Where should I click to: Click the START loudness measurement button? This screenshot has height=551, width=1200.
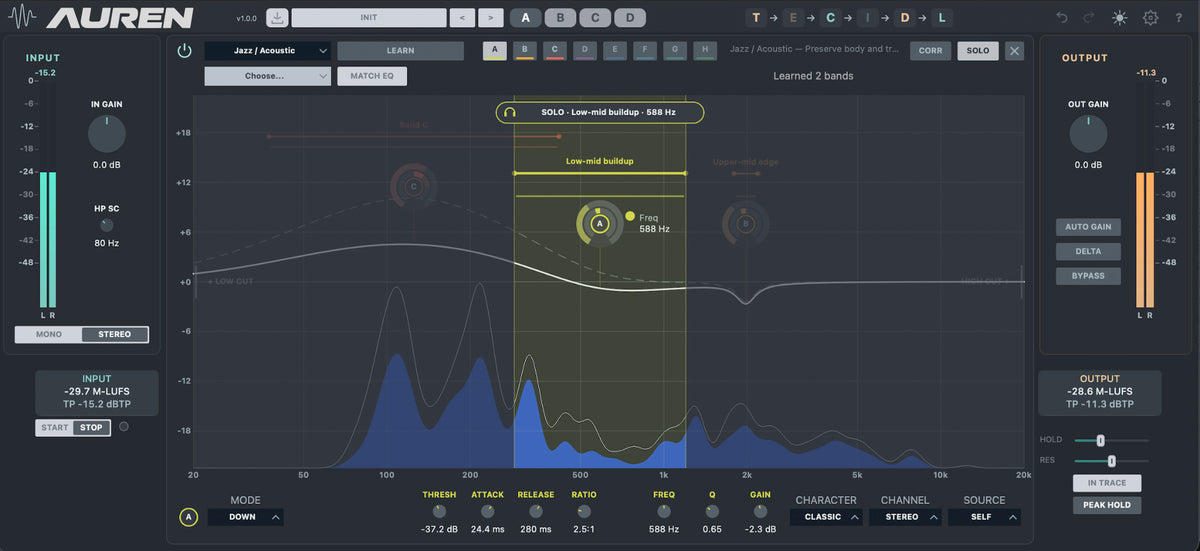55,427
